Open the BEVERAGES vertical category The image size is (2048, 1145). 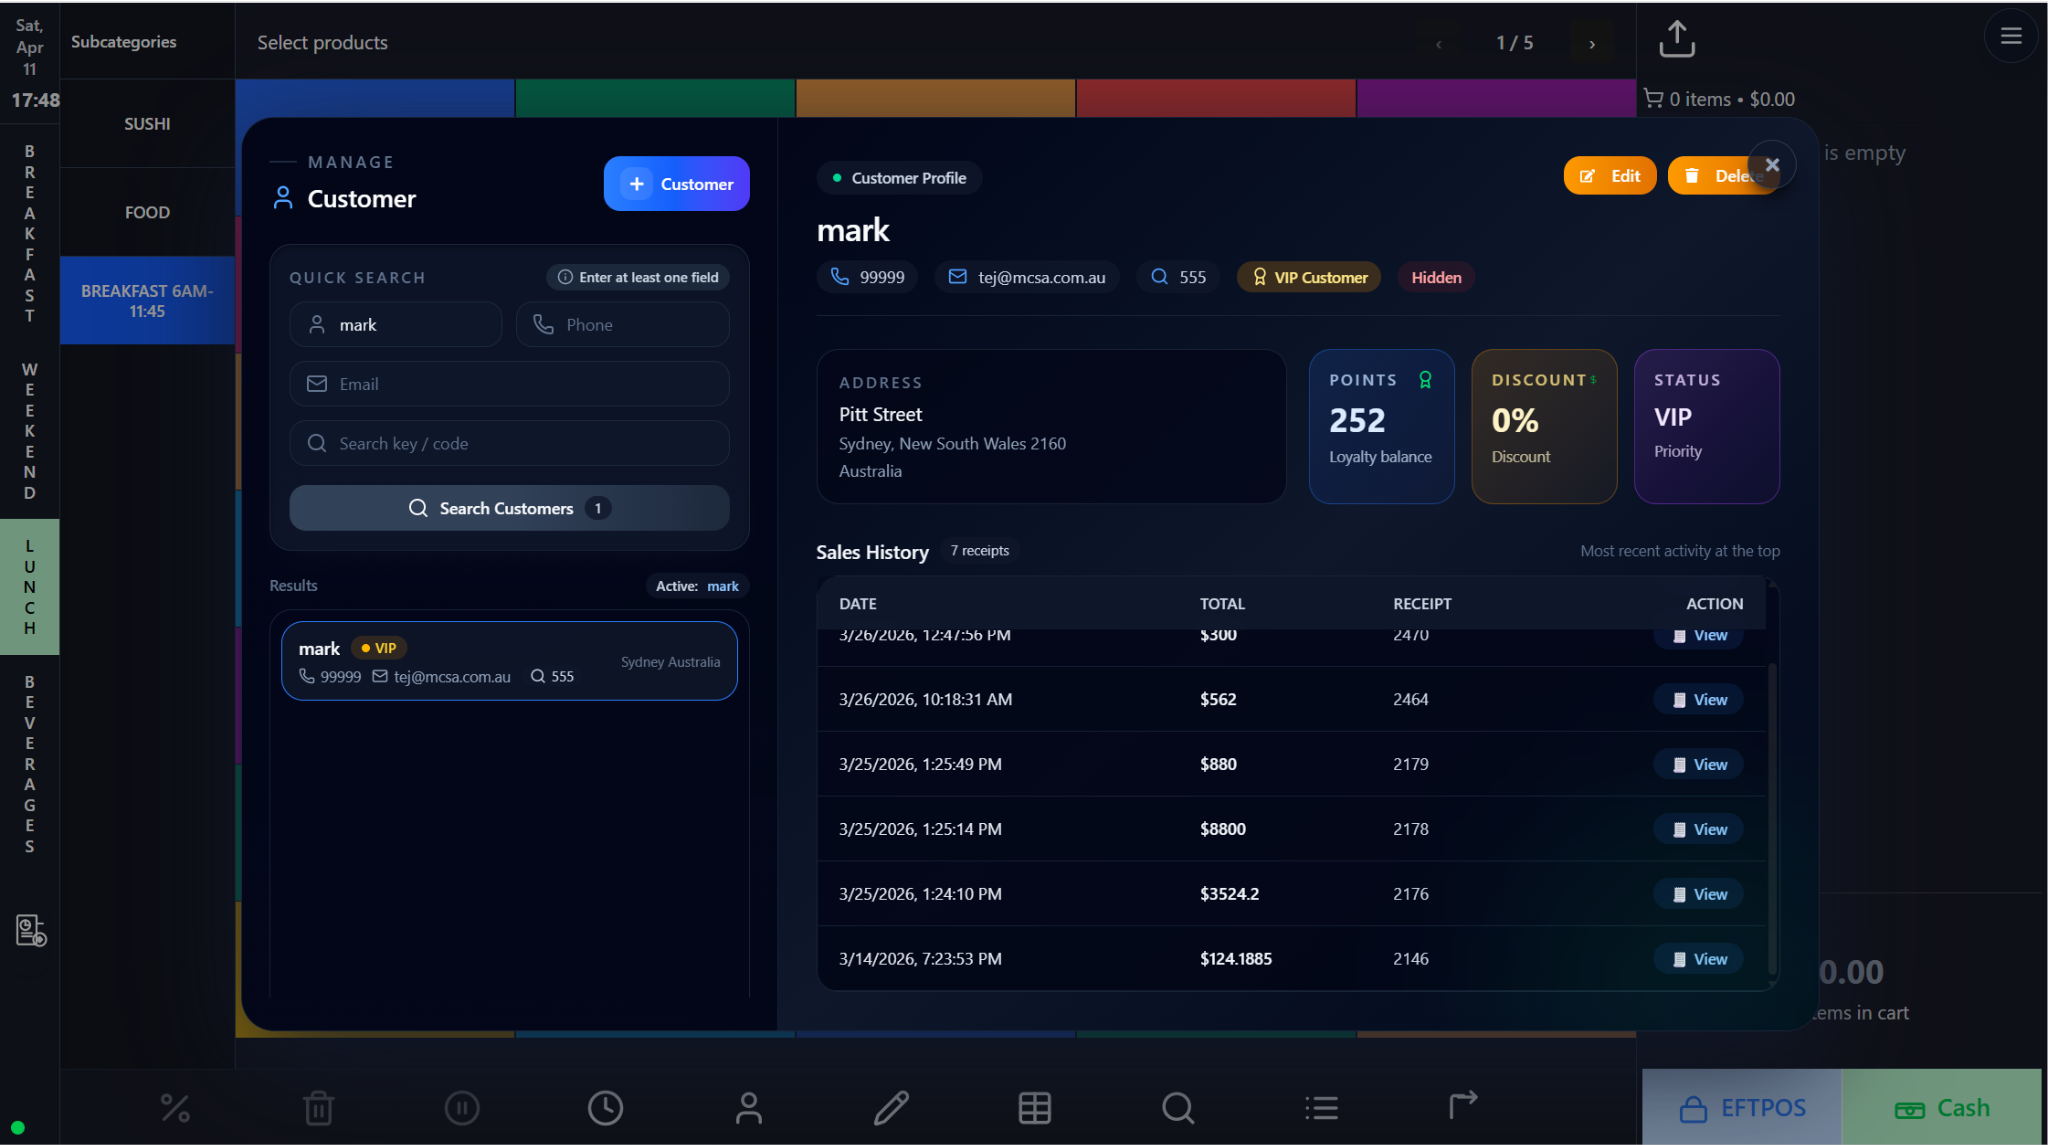click(30, 764)
